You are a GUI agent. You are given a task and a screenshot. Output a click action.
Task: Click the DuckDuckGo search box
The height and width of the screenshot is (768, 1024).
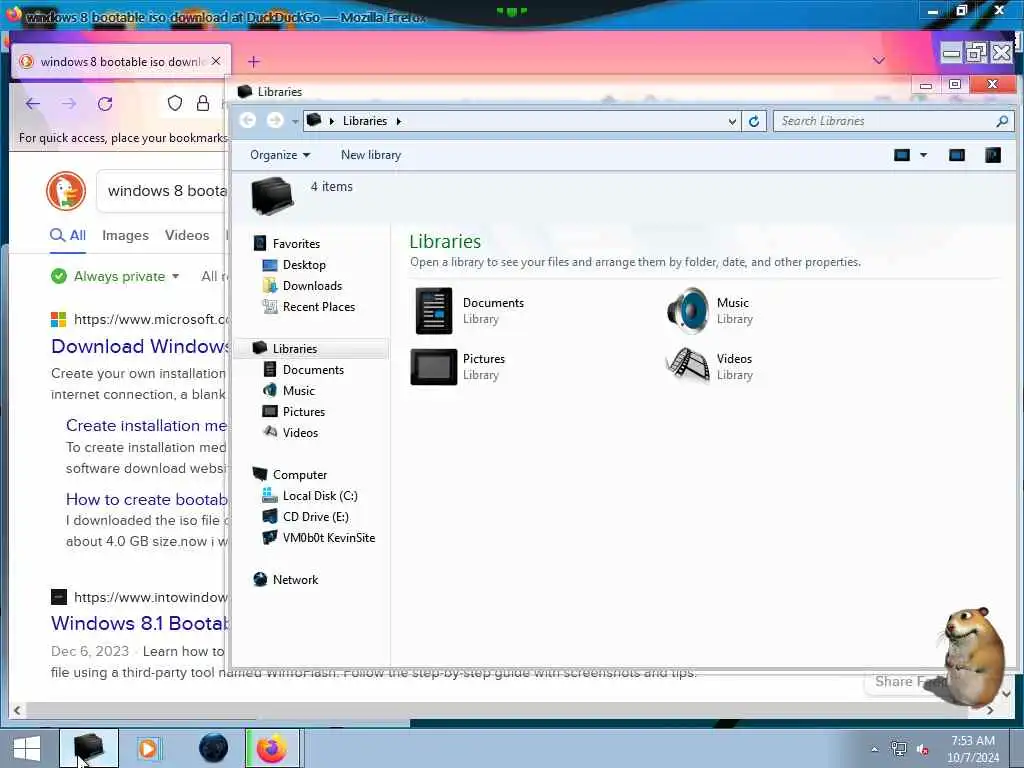(x=162, y=191)
